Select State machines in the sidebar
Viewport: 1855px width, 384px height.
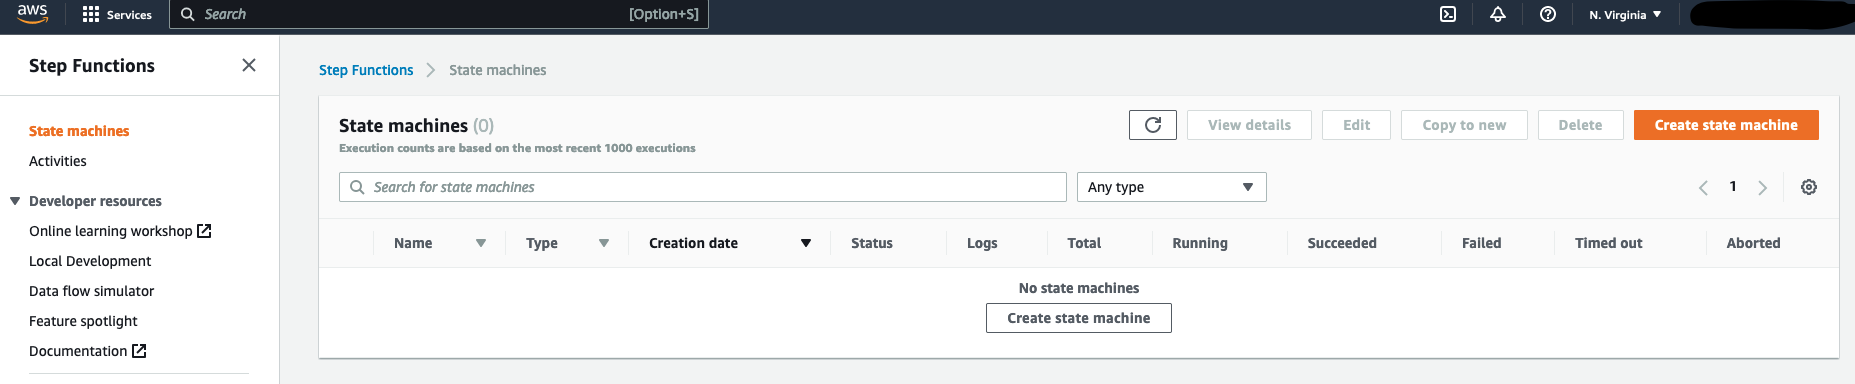(79, 131)
